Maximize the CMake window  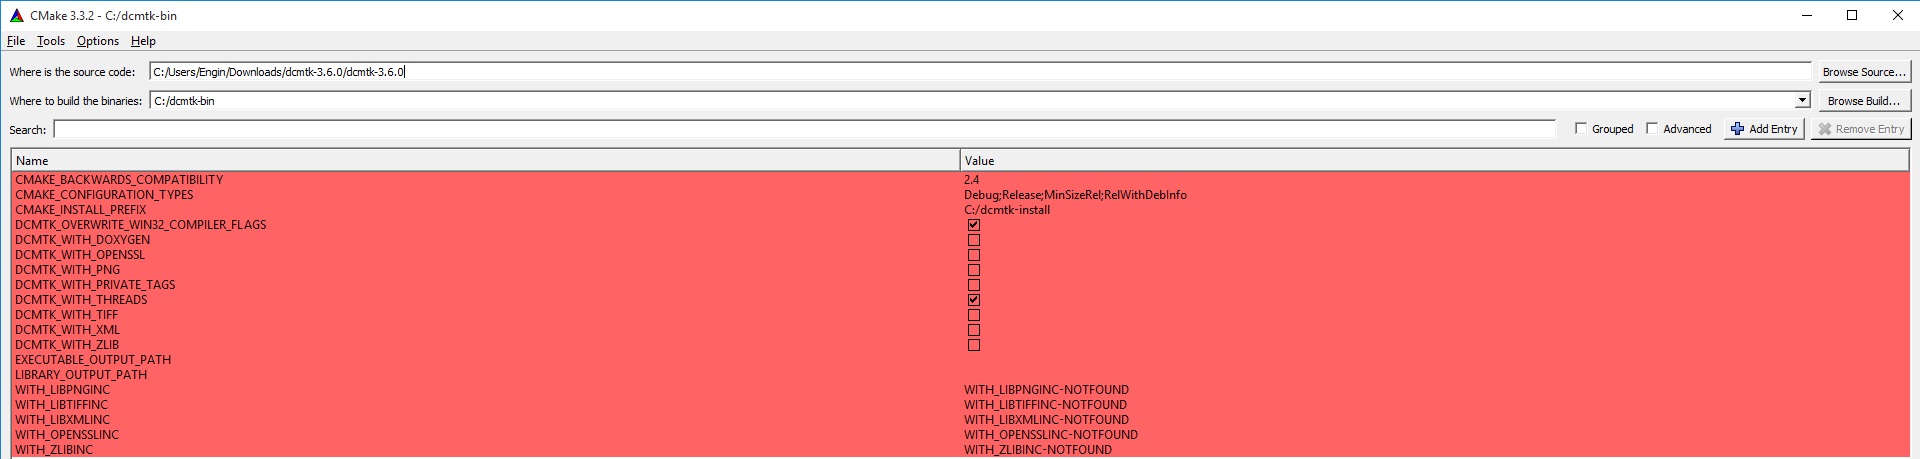pyautogui.click(x=1852, y=15)
